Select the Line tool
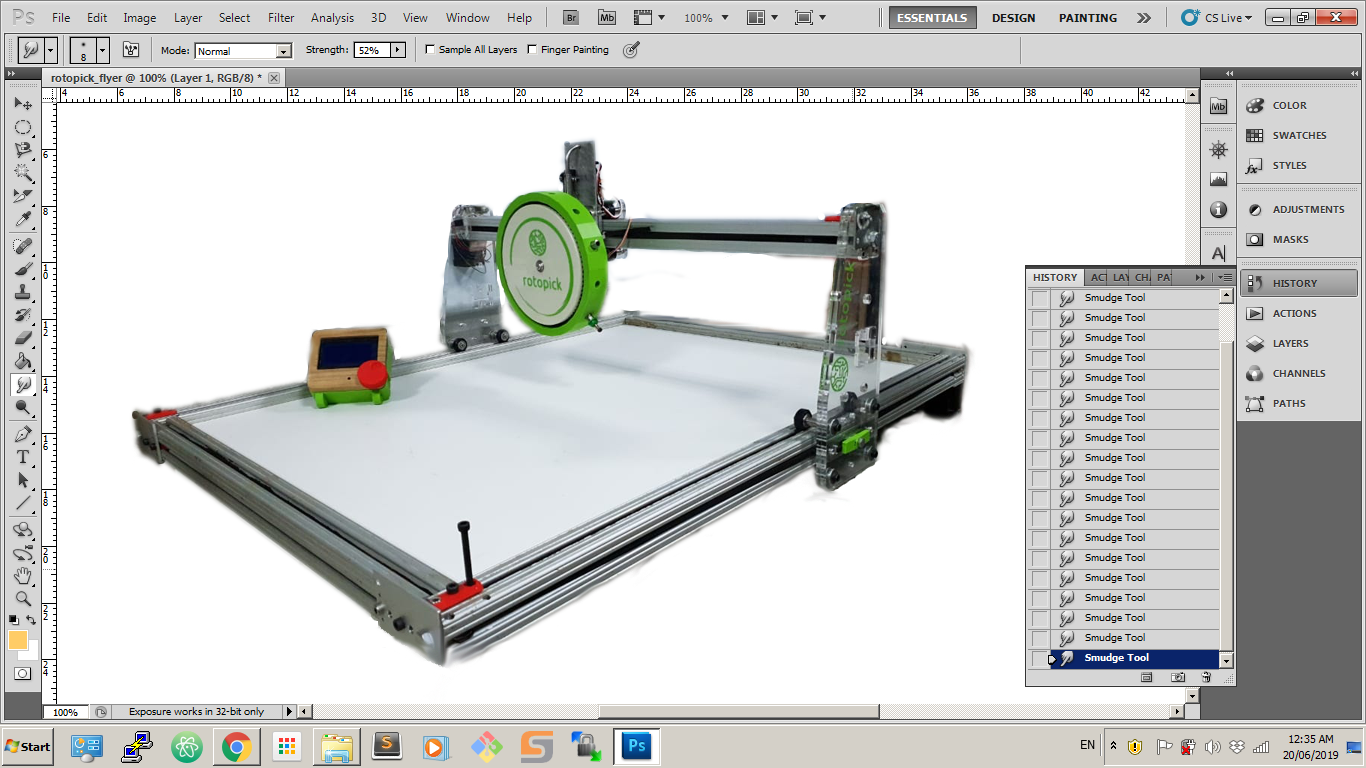The height and width of the screenshot is (768, 1366). pos(23,503)
